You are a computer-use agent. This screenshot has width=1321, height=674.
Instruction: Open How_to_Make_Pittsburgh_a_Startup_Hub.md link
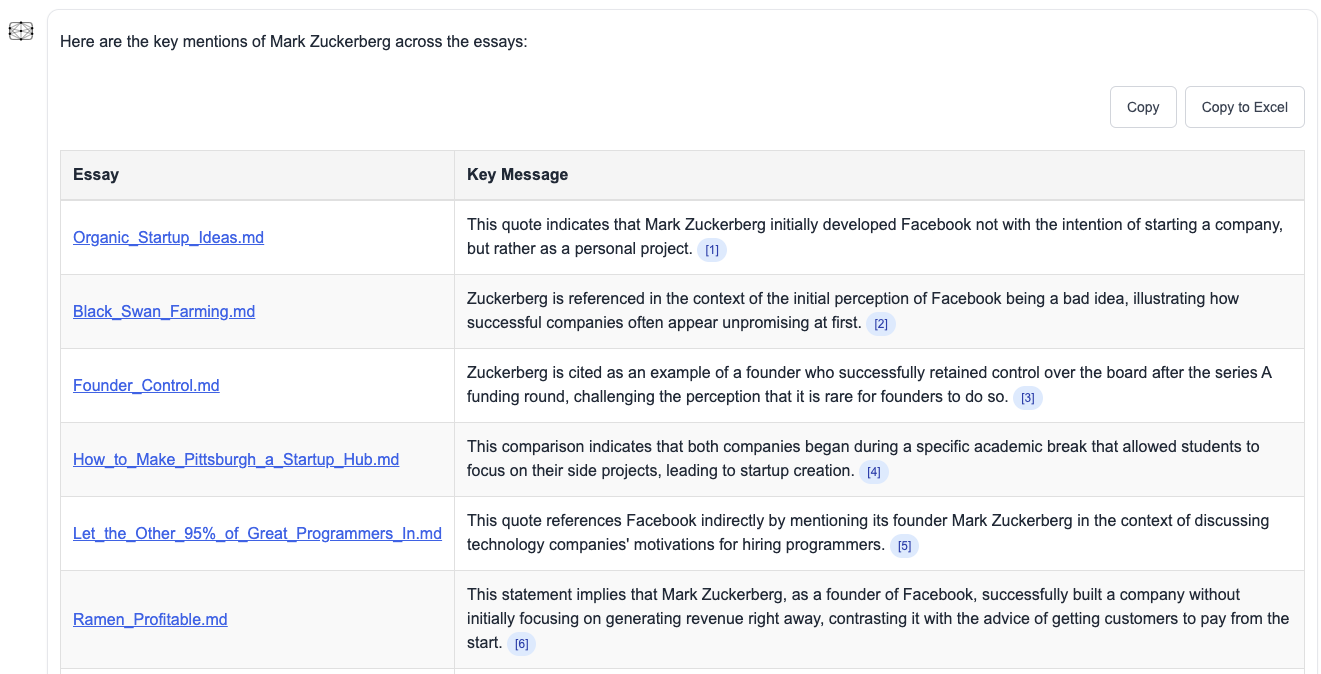[236, 459]
